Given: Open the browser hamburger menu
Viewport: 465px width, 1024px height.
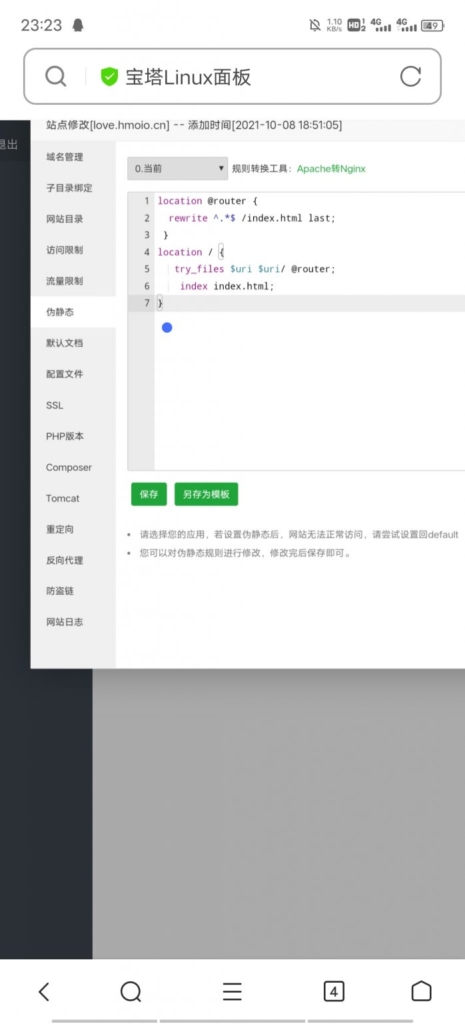Looking at the screenshot, I should (232, 992).
